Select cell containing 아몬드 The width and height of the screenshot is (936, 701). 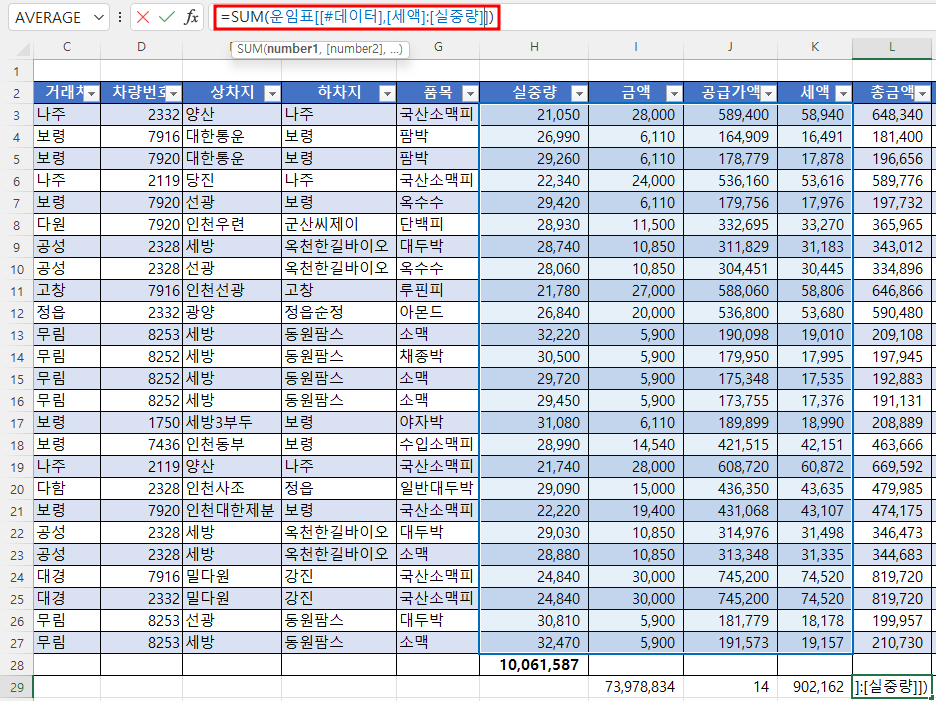(438, 313)
